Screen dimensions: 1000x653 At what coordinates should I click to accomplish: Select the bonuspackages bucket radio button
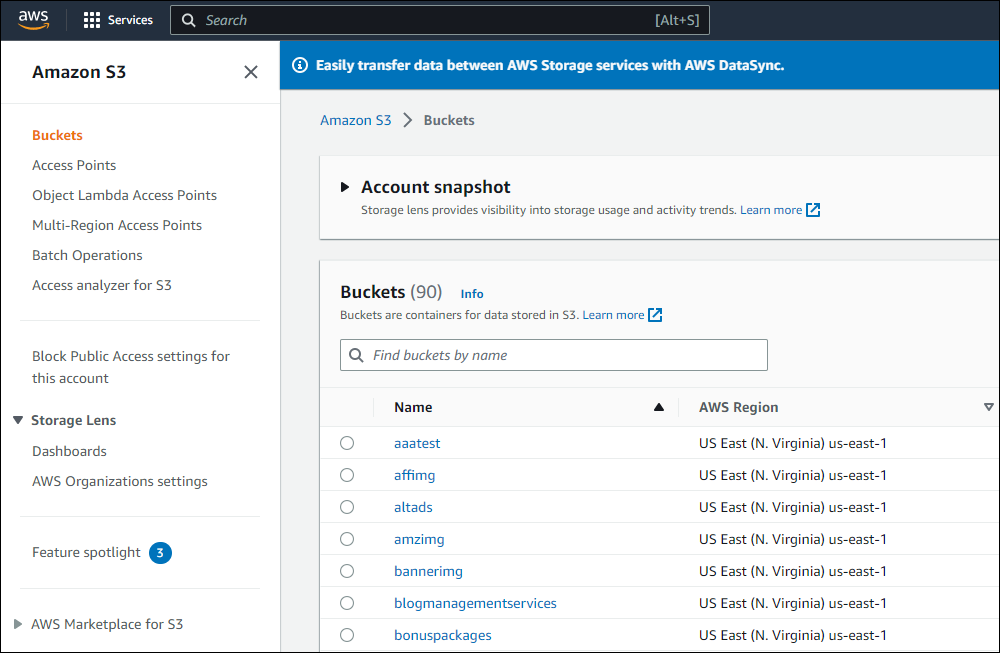[347, 635]
